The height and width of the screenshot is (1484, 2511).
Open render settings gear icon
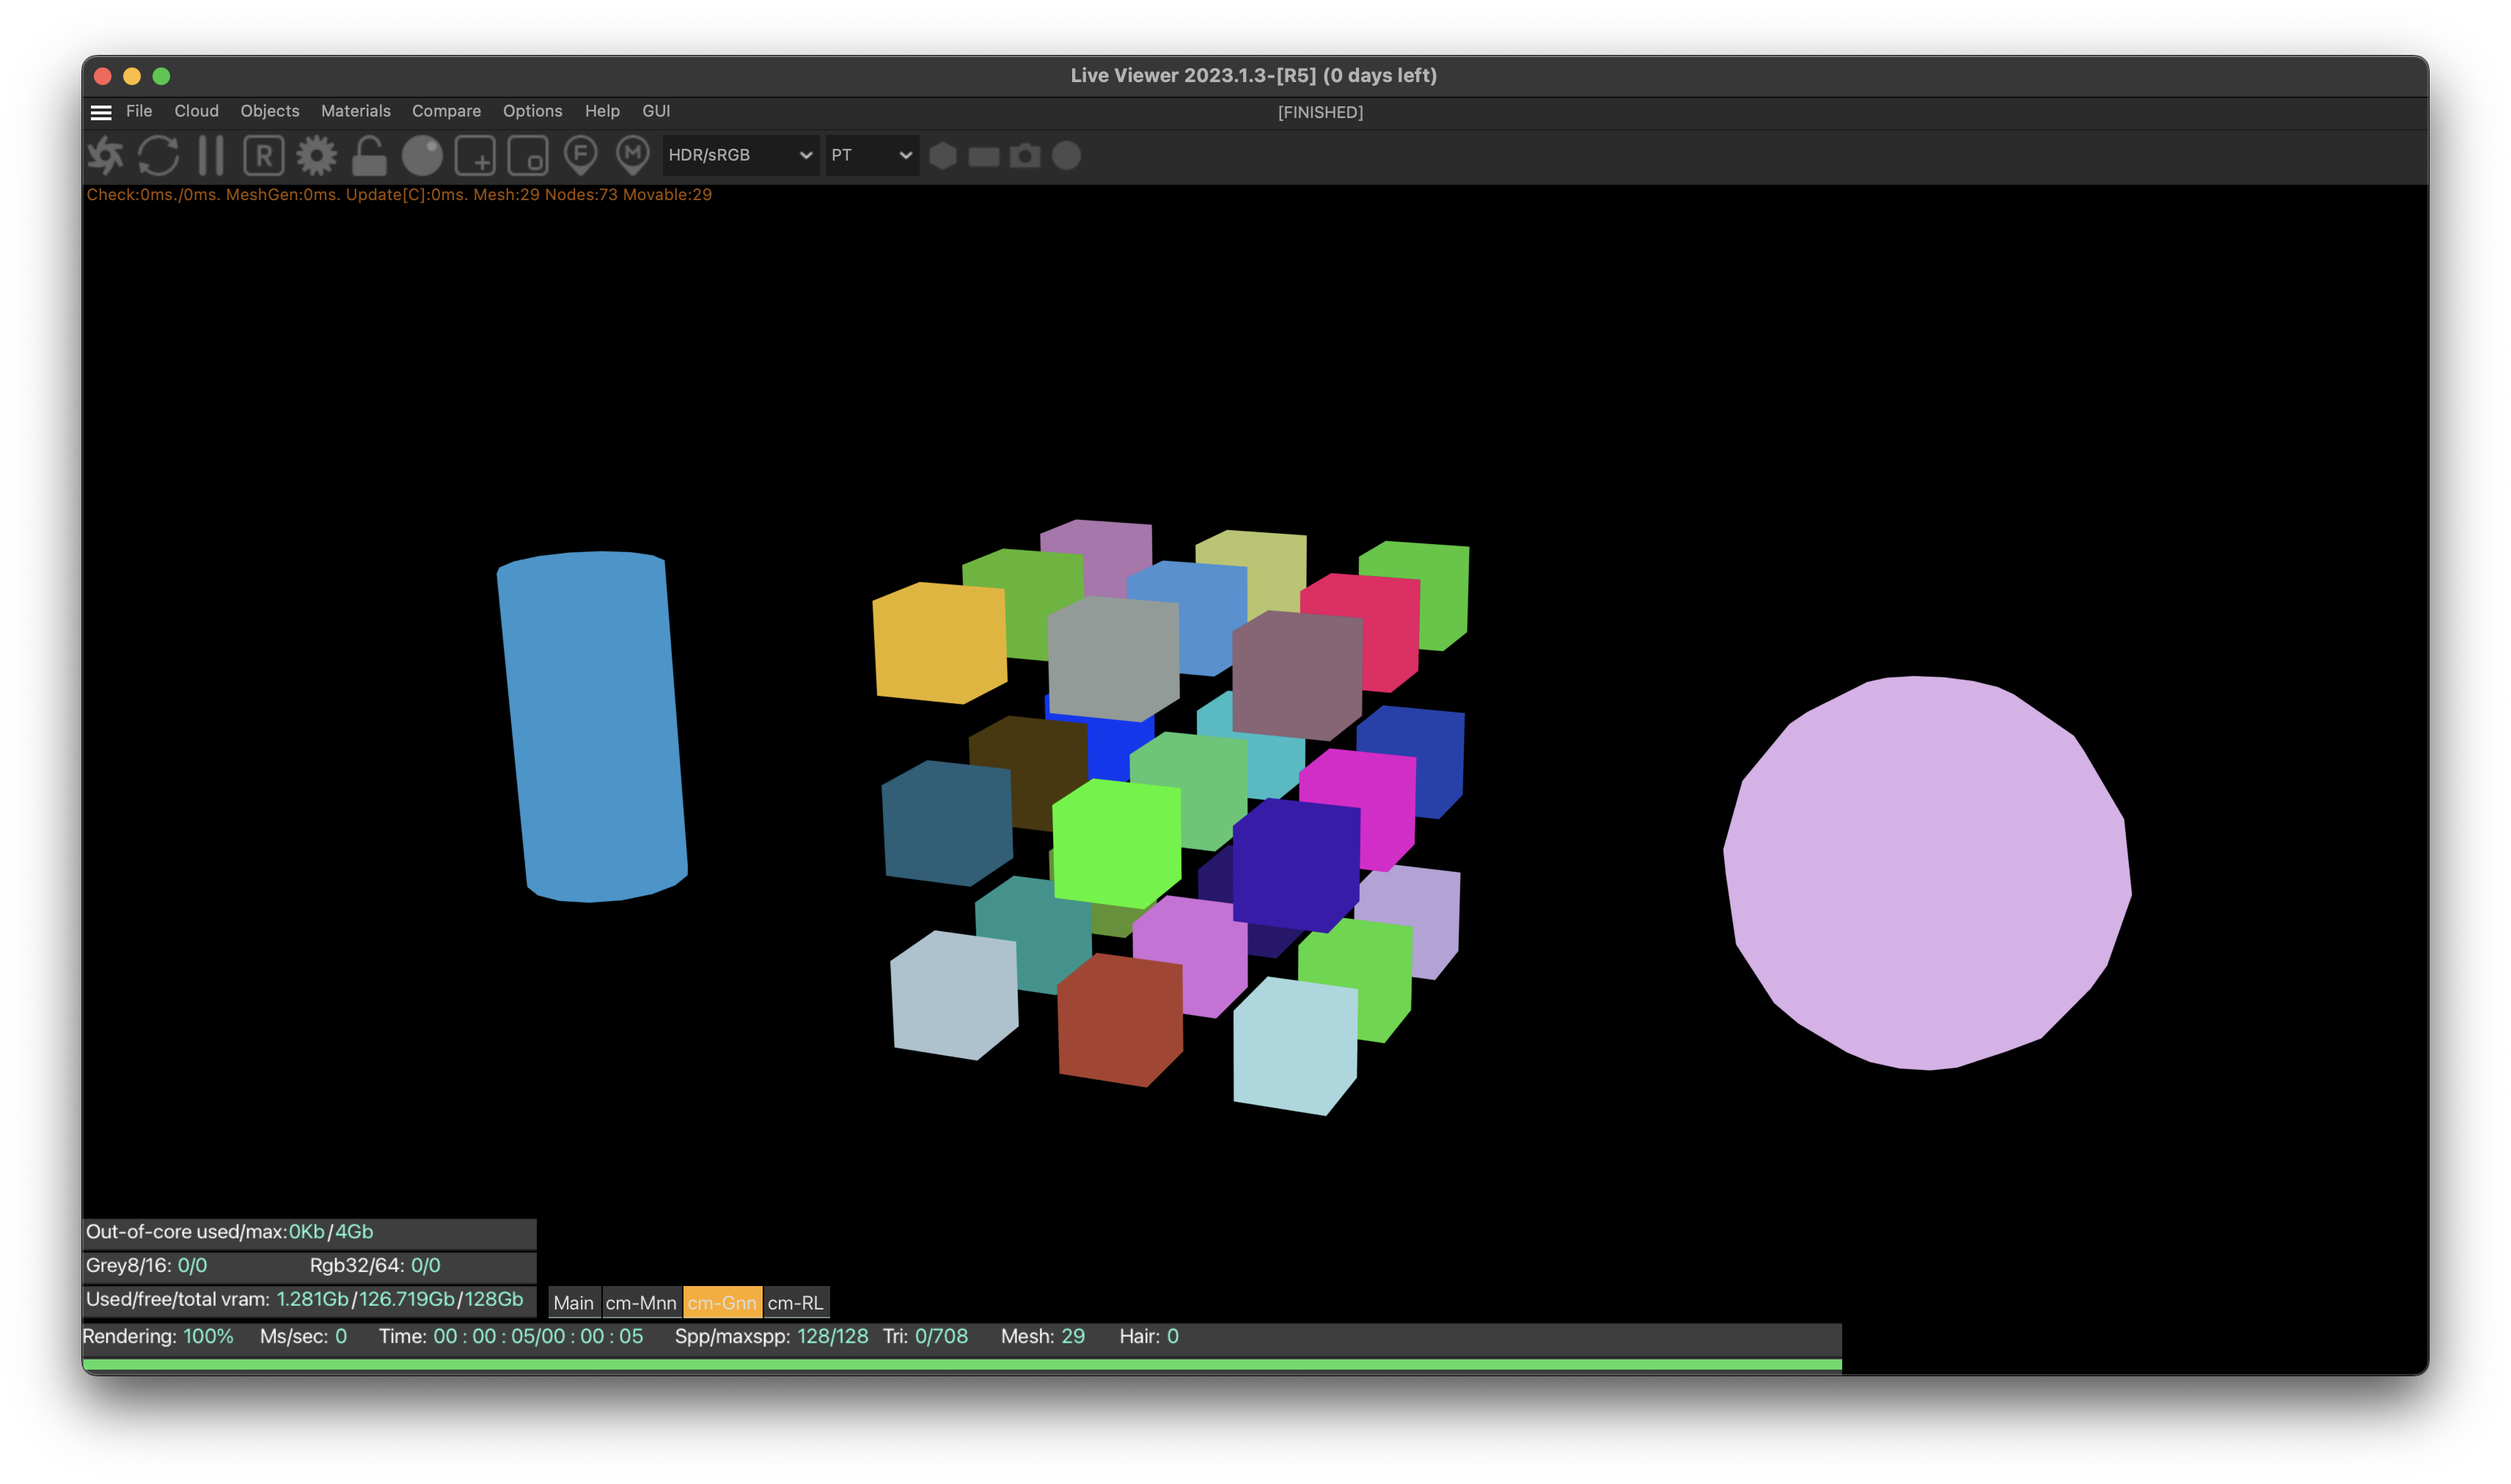pyautogui.click(x=316, y=155)
